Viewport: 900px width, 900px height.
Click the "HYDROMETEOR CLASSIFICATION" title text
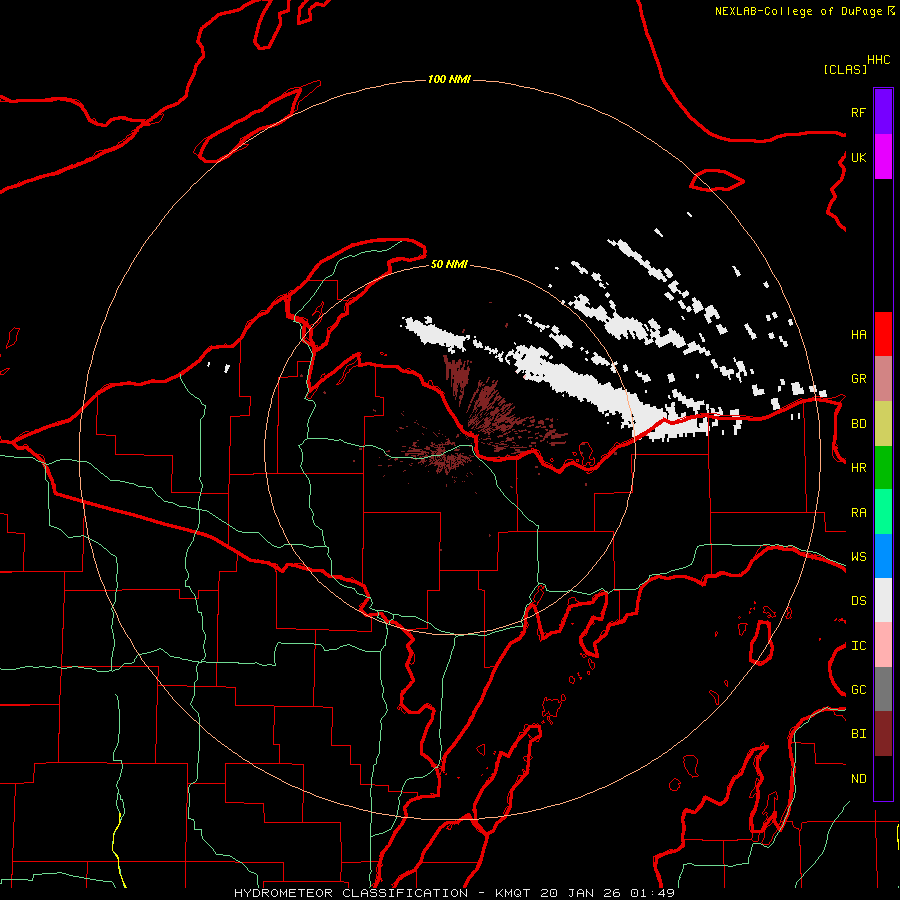tap(351, 893)
